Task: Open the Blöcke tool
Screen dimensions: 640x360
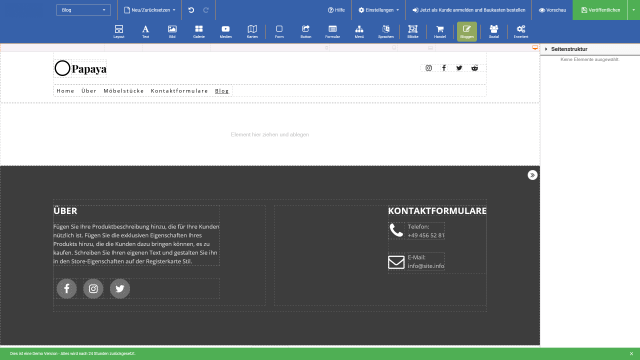Action: coord(413,31)
